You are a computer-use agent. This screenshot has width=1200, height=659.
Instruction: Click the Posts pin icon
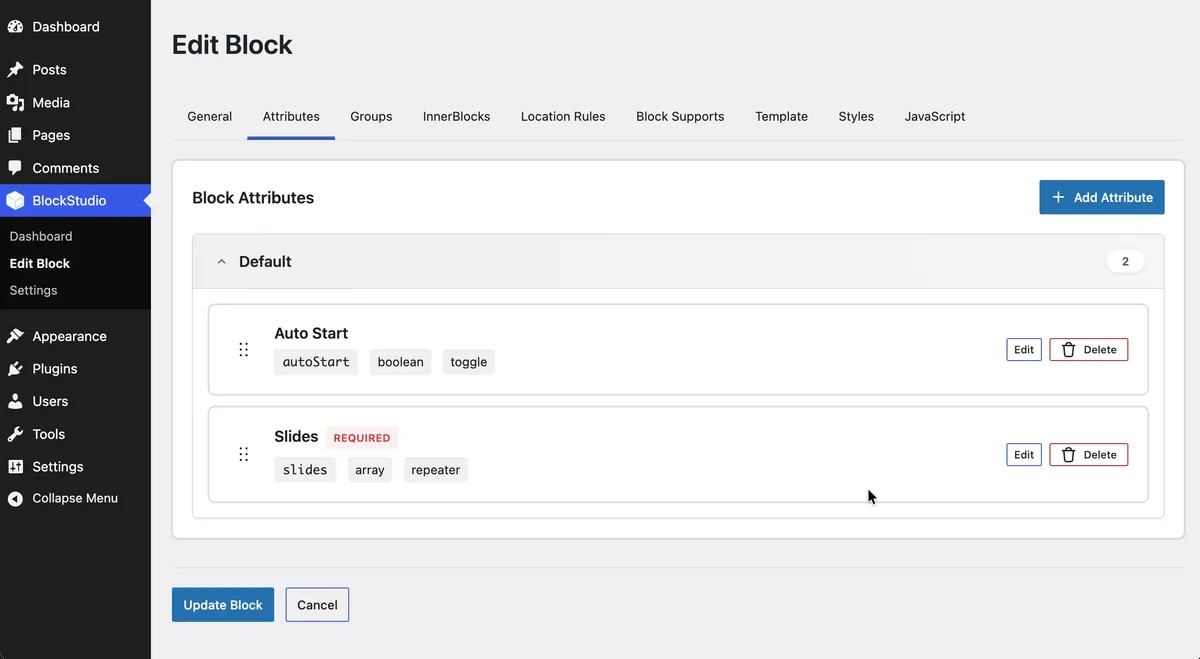coord(15,70)
